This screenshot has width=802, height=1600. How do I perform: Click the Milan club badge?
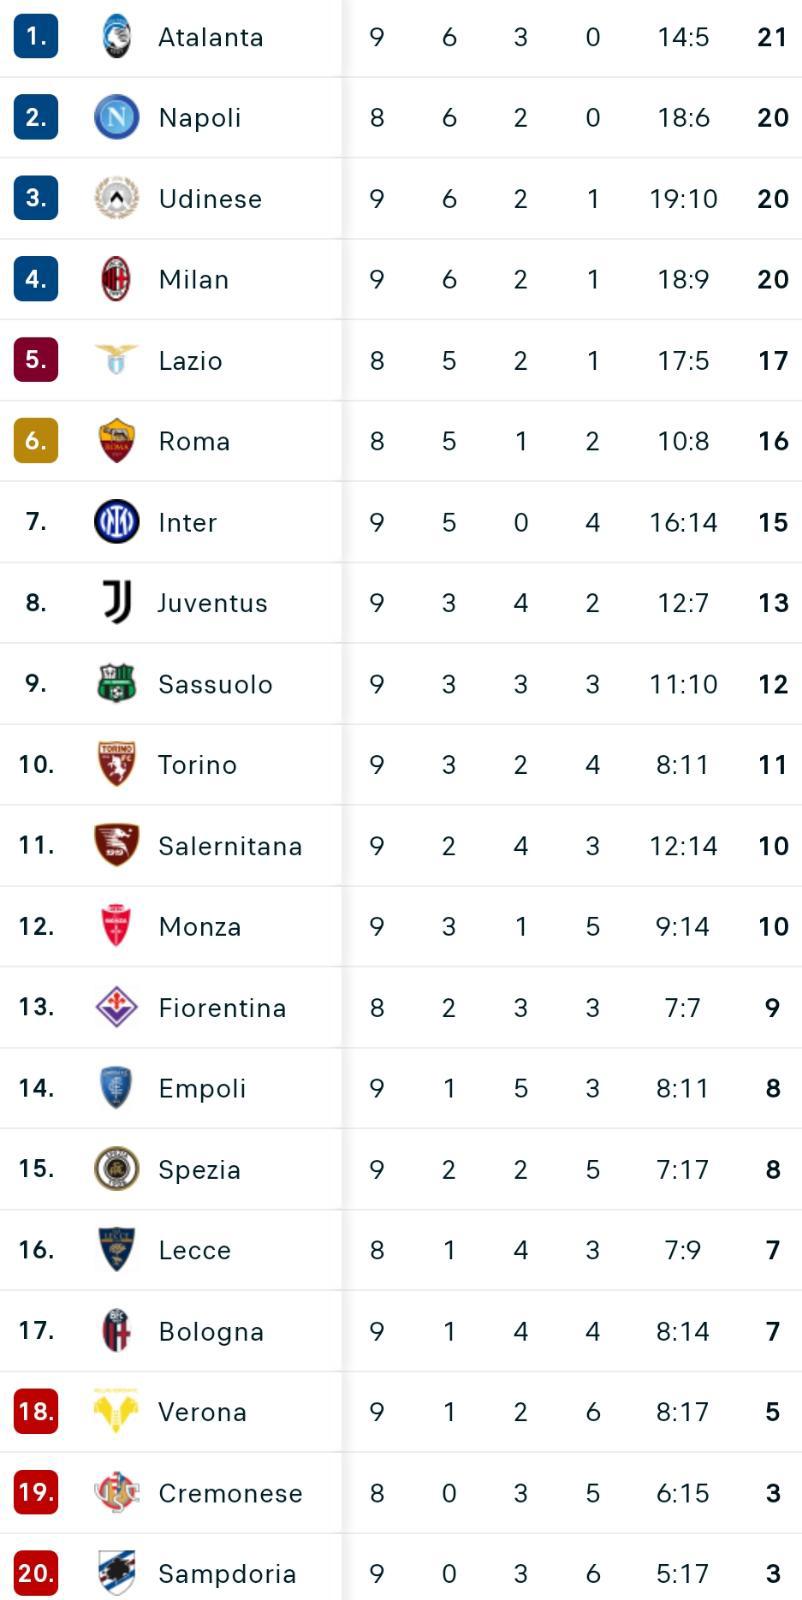click(x=116, y=279)
